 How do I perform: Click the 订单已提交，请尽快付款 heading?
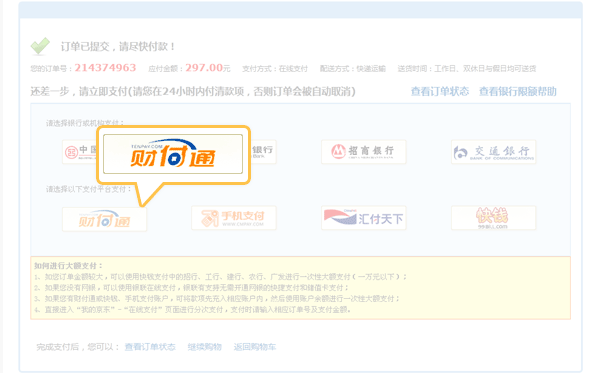118,47
